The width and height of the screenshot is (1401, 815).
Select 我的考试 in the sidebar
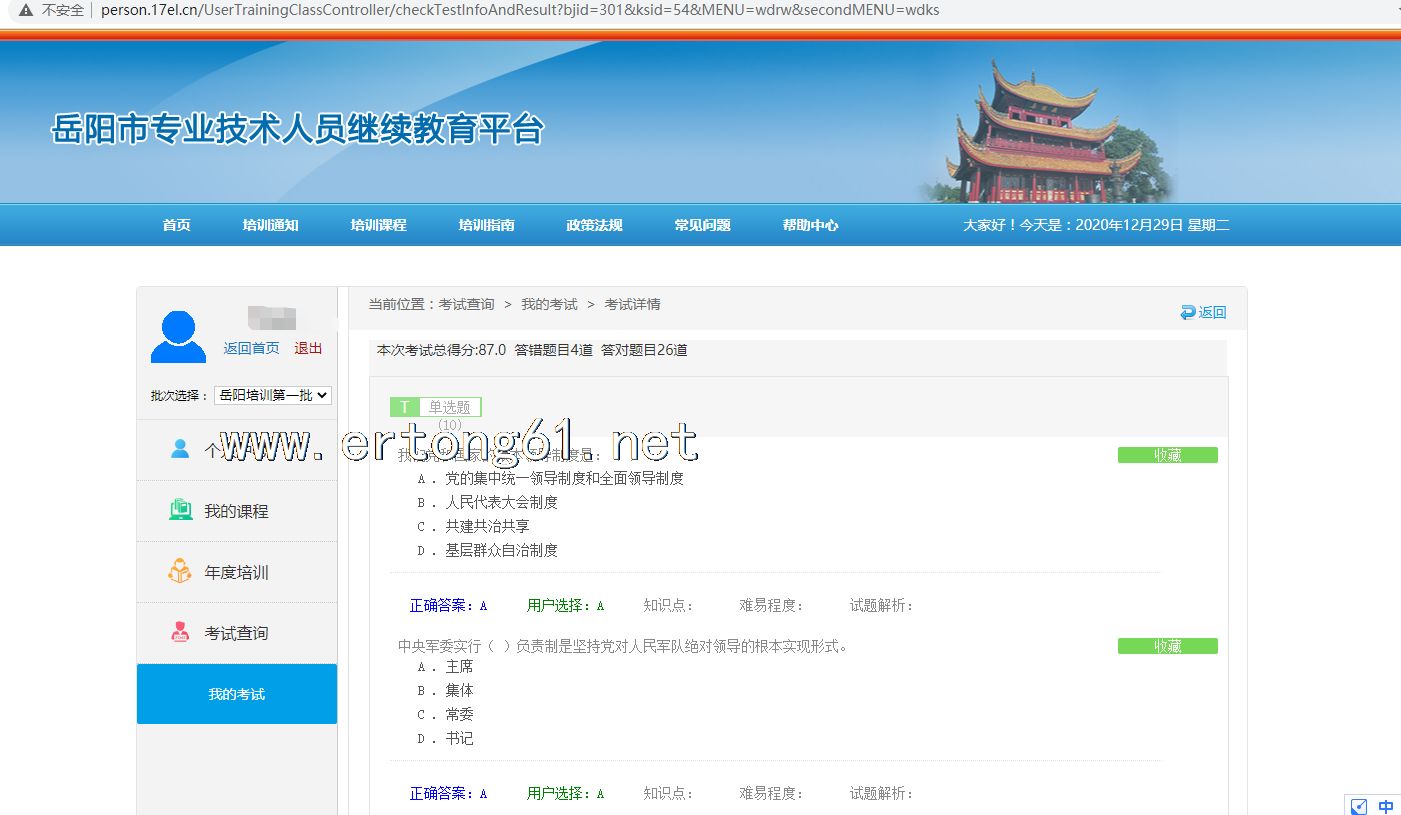point(237,694)
